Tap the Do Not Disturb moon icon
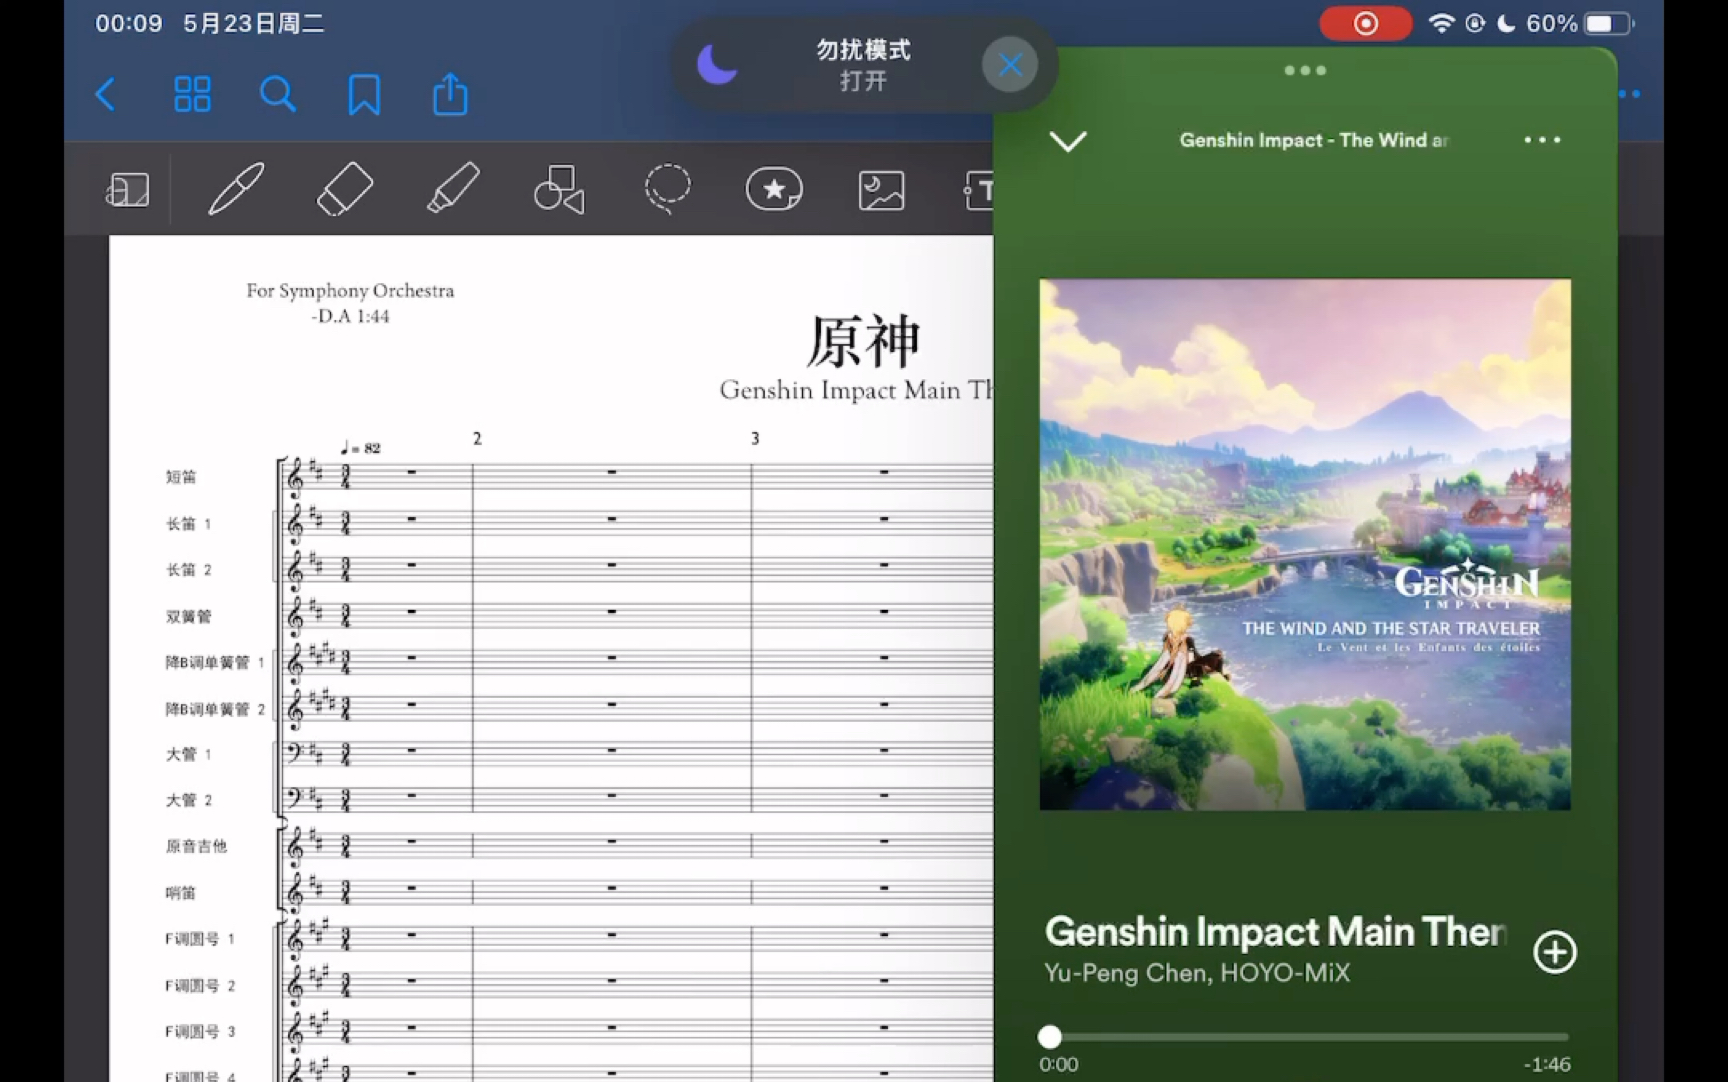Viewport: 1728px width, 1082px height. coord(717,65)
